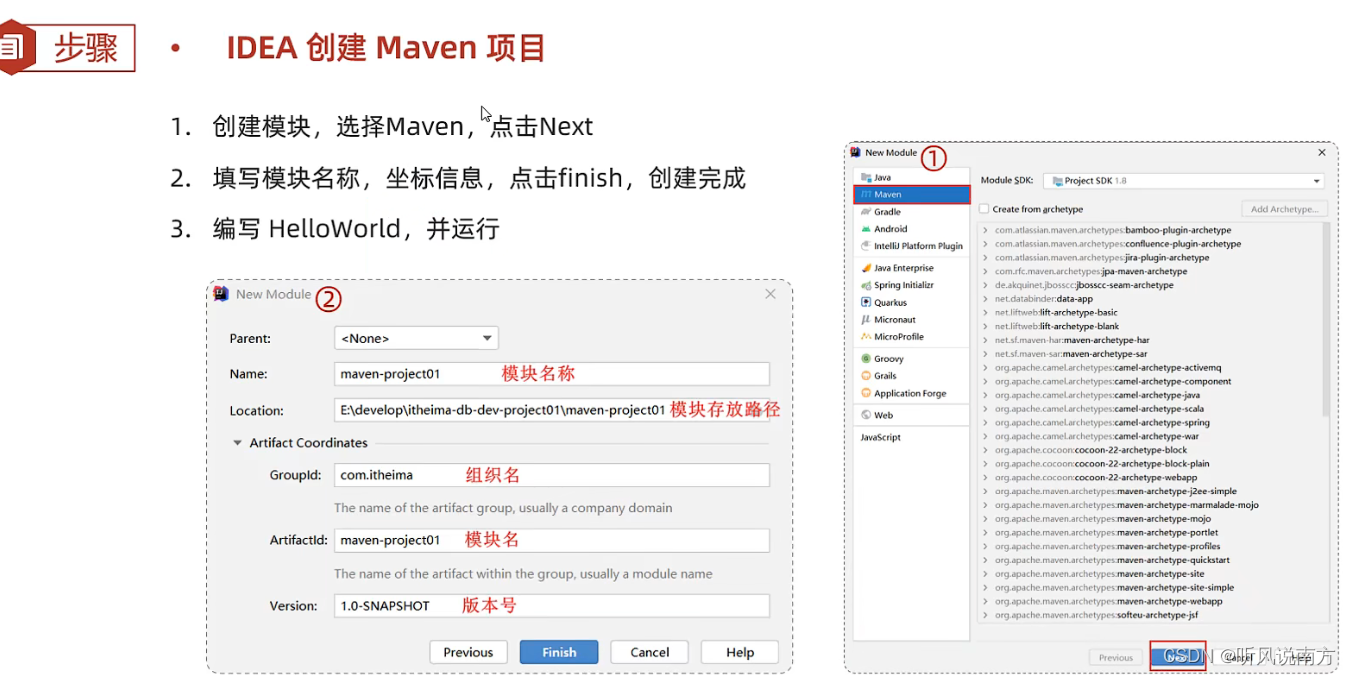Choose the MicroProfile icon
Image resolution: width=1351 pixels, height=675 pixels.
pyautogui.click(x=866, y=337)
